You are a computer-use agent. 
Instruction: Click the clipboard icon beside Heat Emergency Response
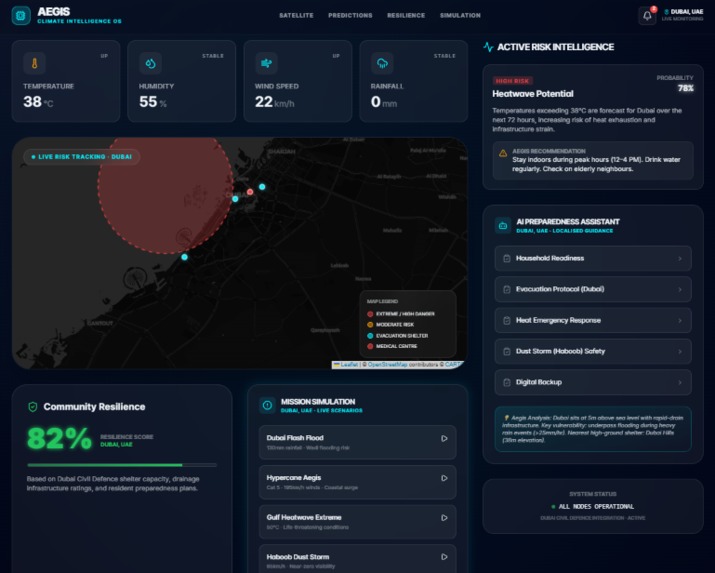pyautogui.click(x=507, y=320)
